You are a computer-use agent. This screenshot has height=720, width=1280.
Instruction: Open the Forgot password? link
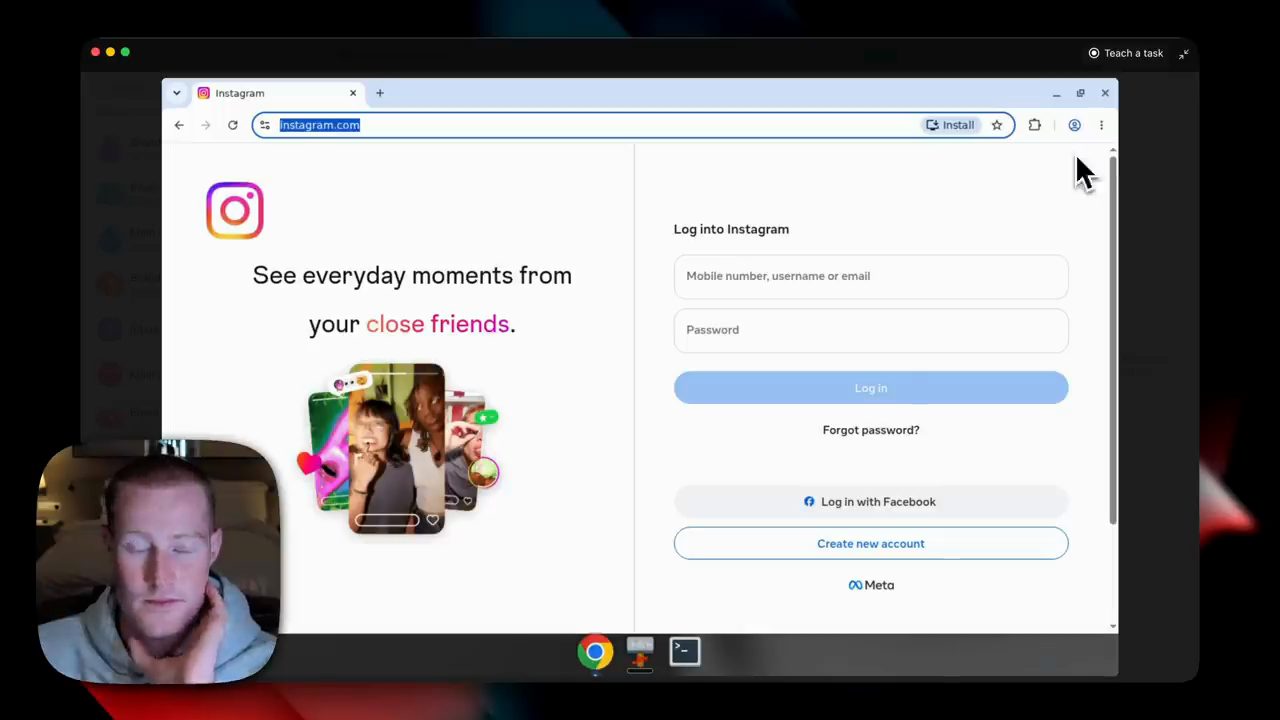[x=871, y=430]
